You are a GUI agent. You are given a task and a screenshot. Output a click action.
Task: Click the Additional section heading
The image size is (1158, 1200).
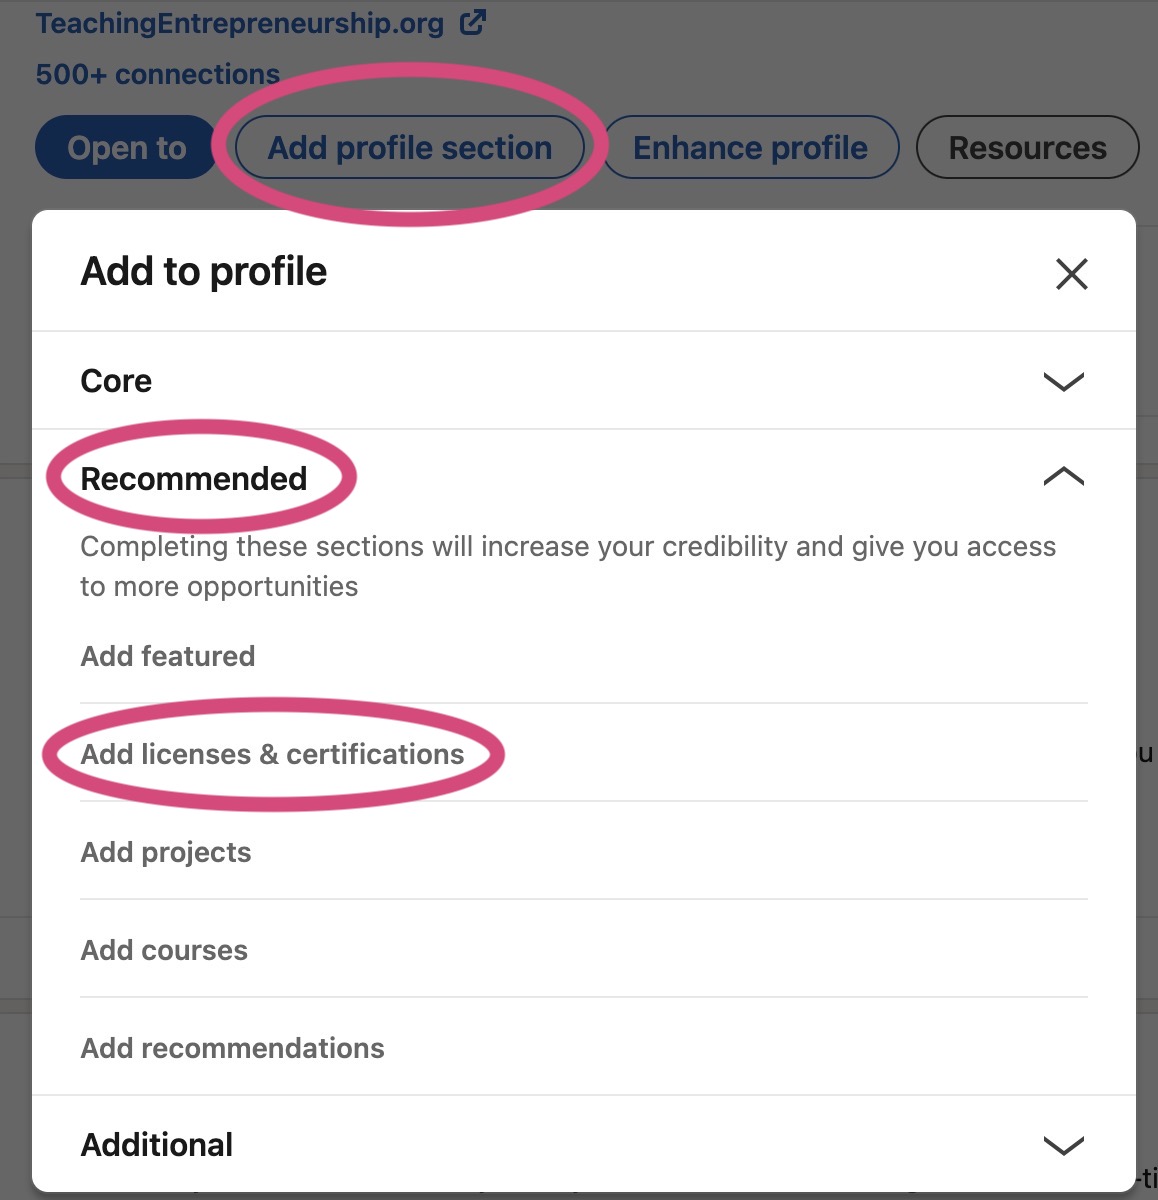point(157,1145)
